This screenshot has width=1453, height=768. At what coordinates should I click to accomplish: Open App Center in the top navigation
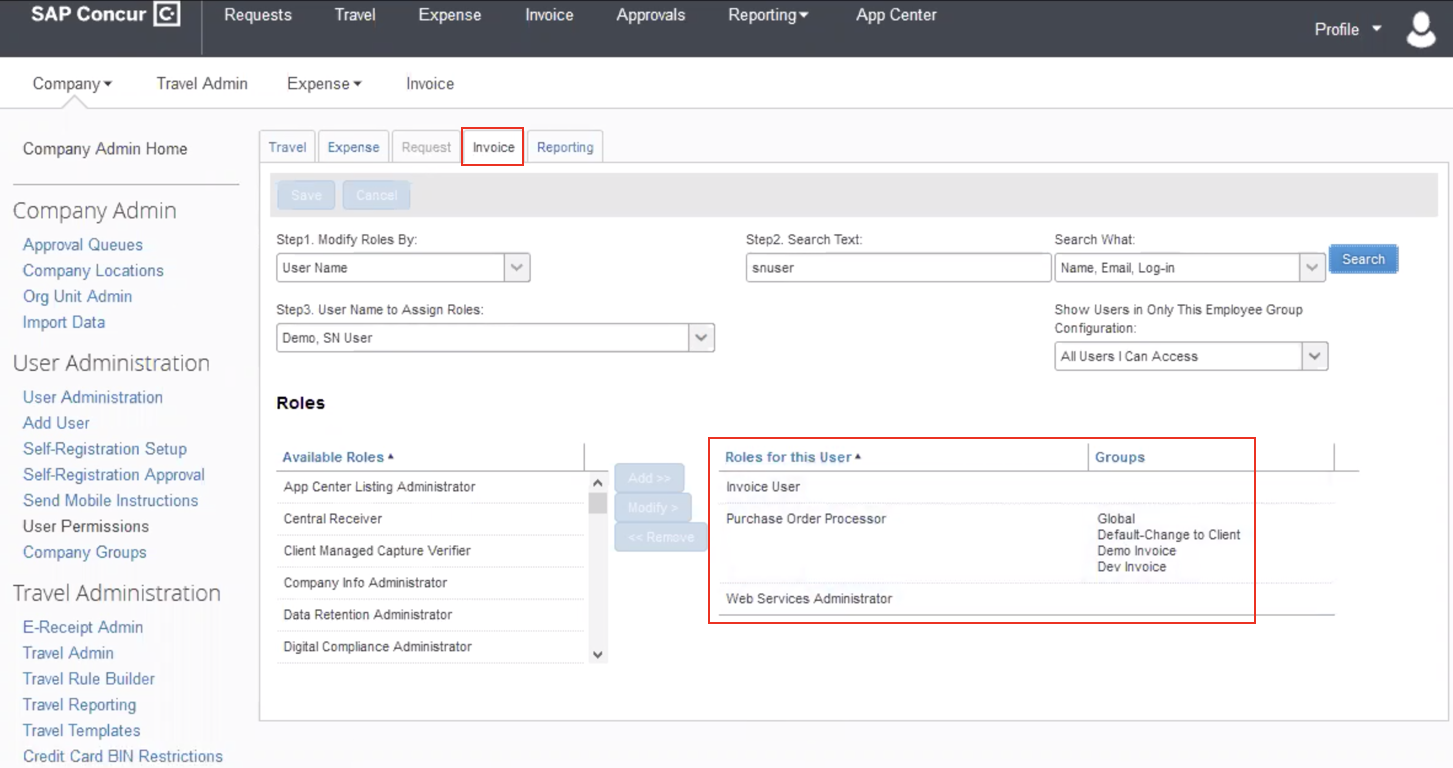pyautogui.click(x=896, y=15)
